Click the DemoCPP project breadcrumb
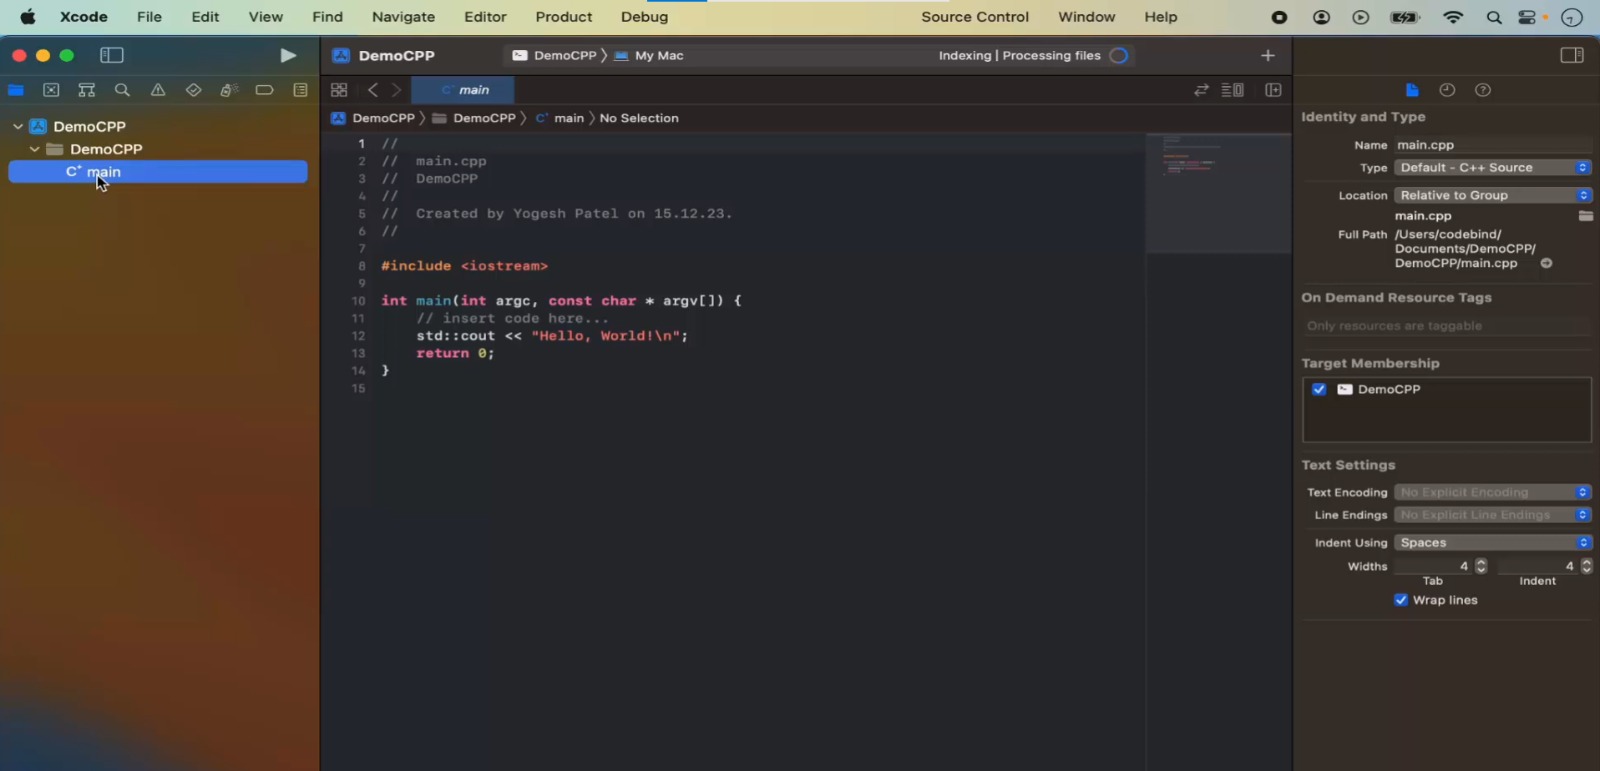The width and height of the screenshot is (1600, 771). coord(373,118)
